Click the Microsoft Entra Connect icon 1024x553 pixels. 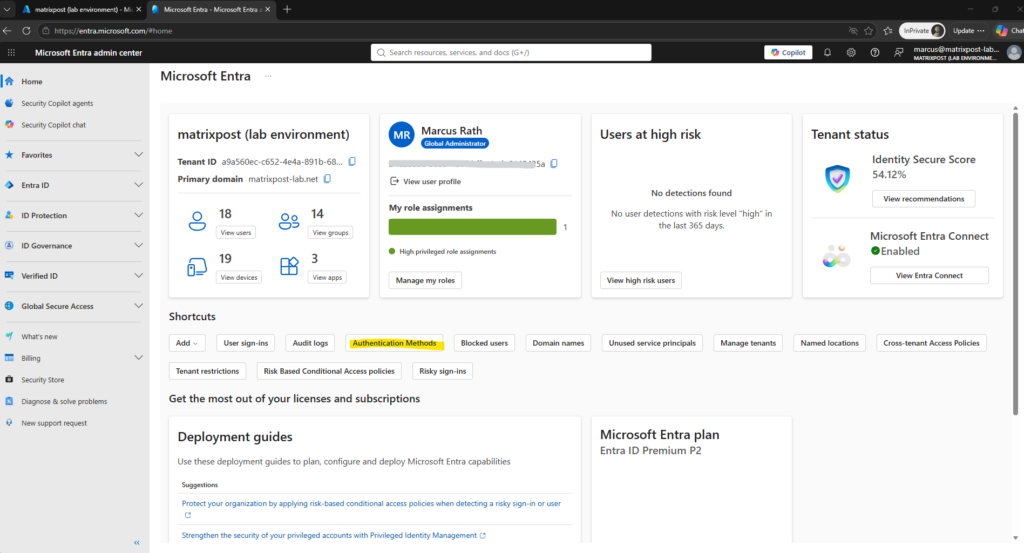[837, 256]
